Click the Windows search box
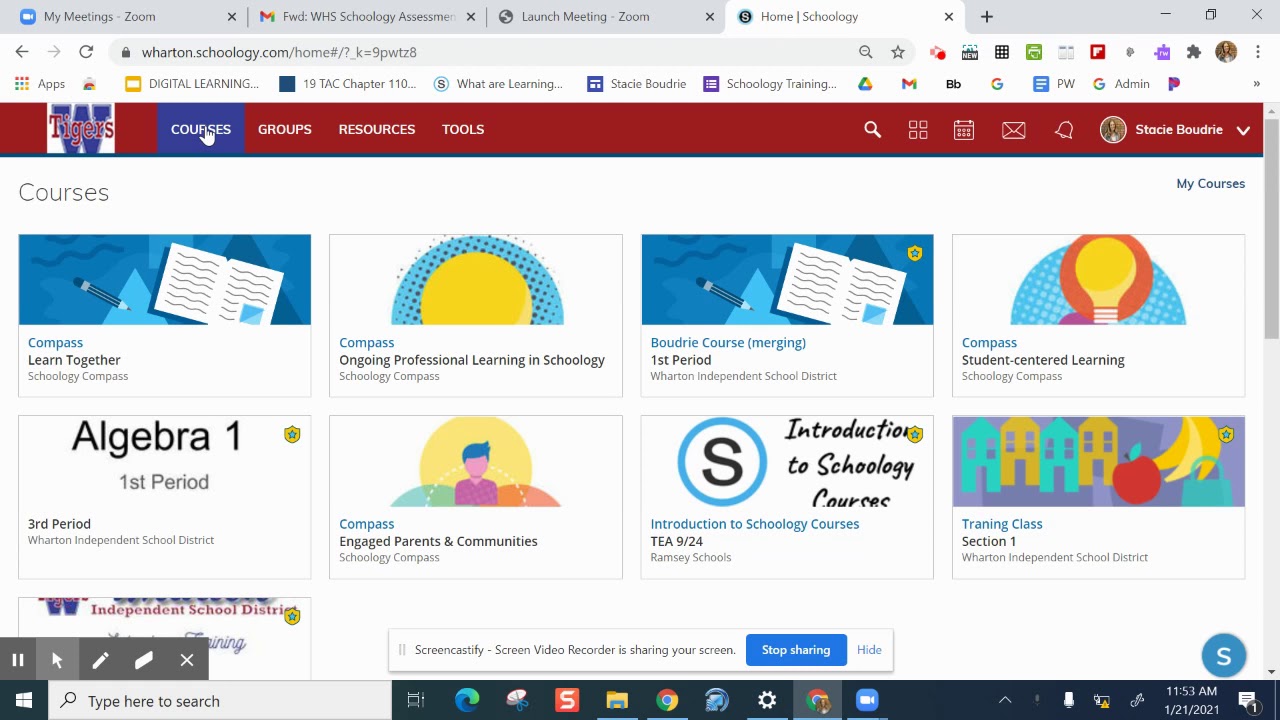This screenshot has height=720, width=1280. click(x=220, y=700)
